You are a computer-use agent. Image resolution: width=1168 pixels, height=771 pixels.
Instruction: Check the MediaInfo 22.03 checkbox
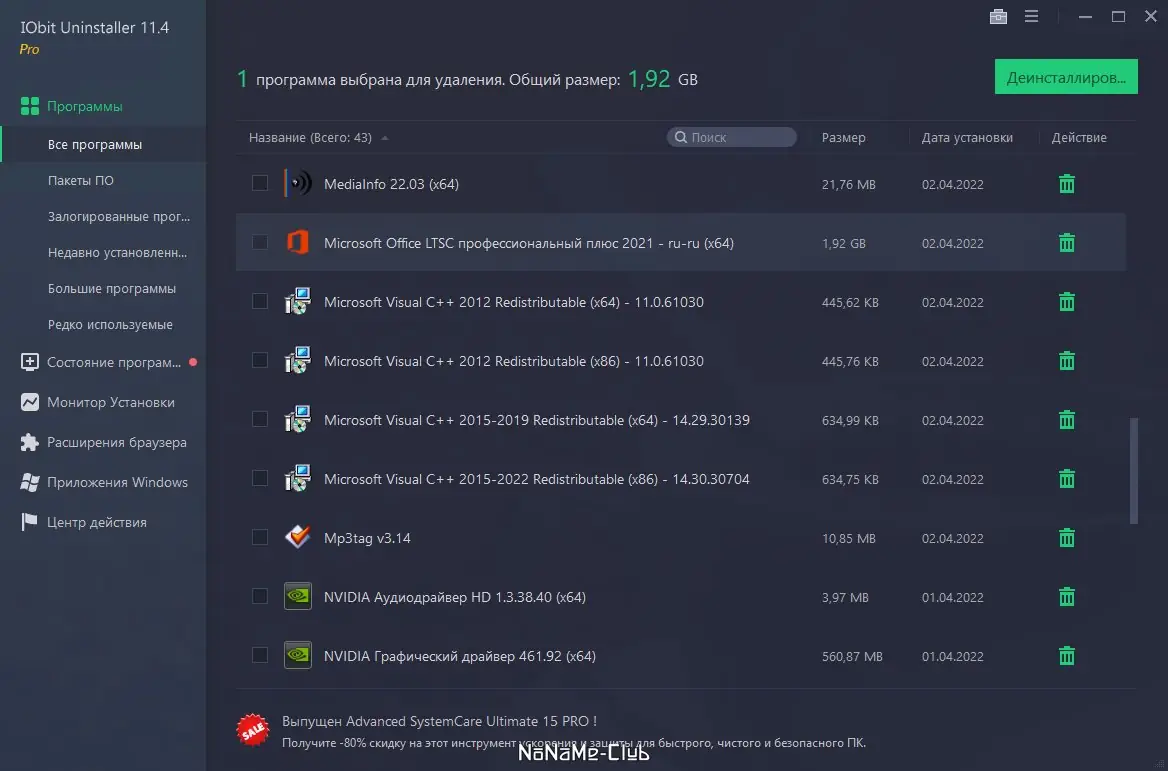point(259,183)
